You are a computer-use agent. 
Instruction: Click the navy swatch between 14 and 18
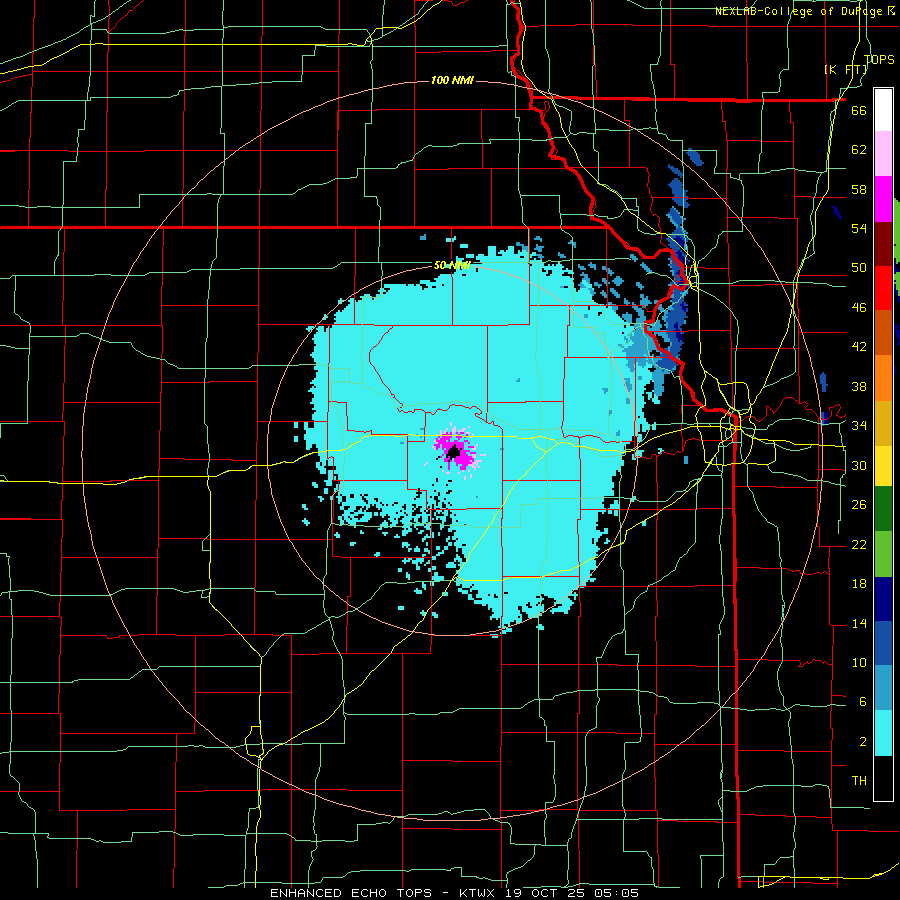coord(883,599)
